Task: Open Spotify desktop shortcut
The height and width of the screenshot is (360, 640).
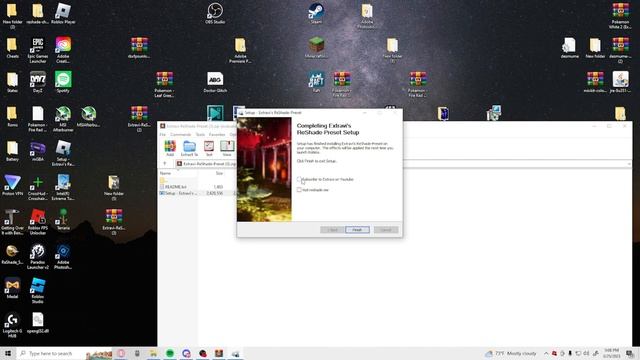Action: (63, 82)
